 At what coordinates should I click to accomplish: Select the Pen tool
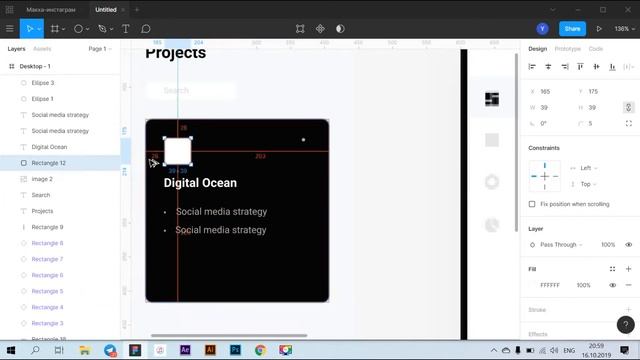point(102,29)
